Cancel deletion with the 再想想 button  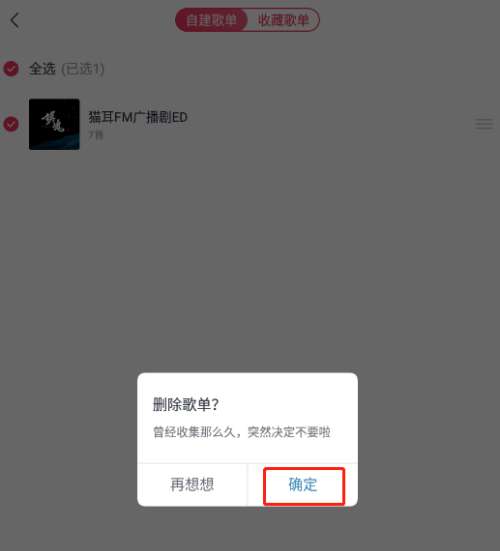192,485
